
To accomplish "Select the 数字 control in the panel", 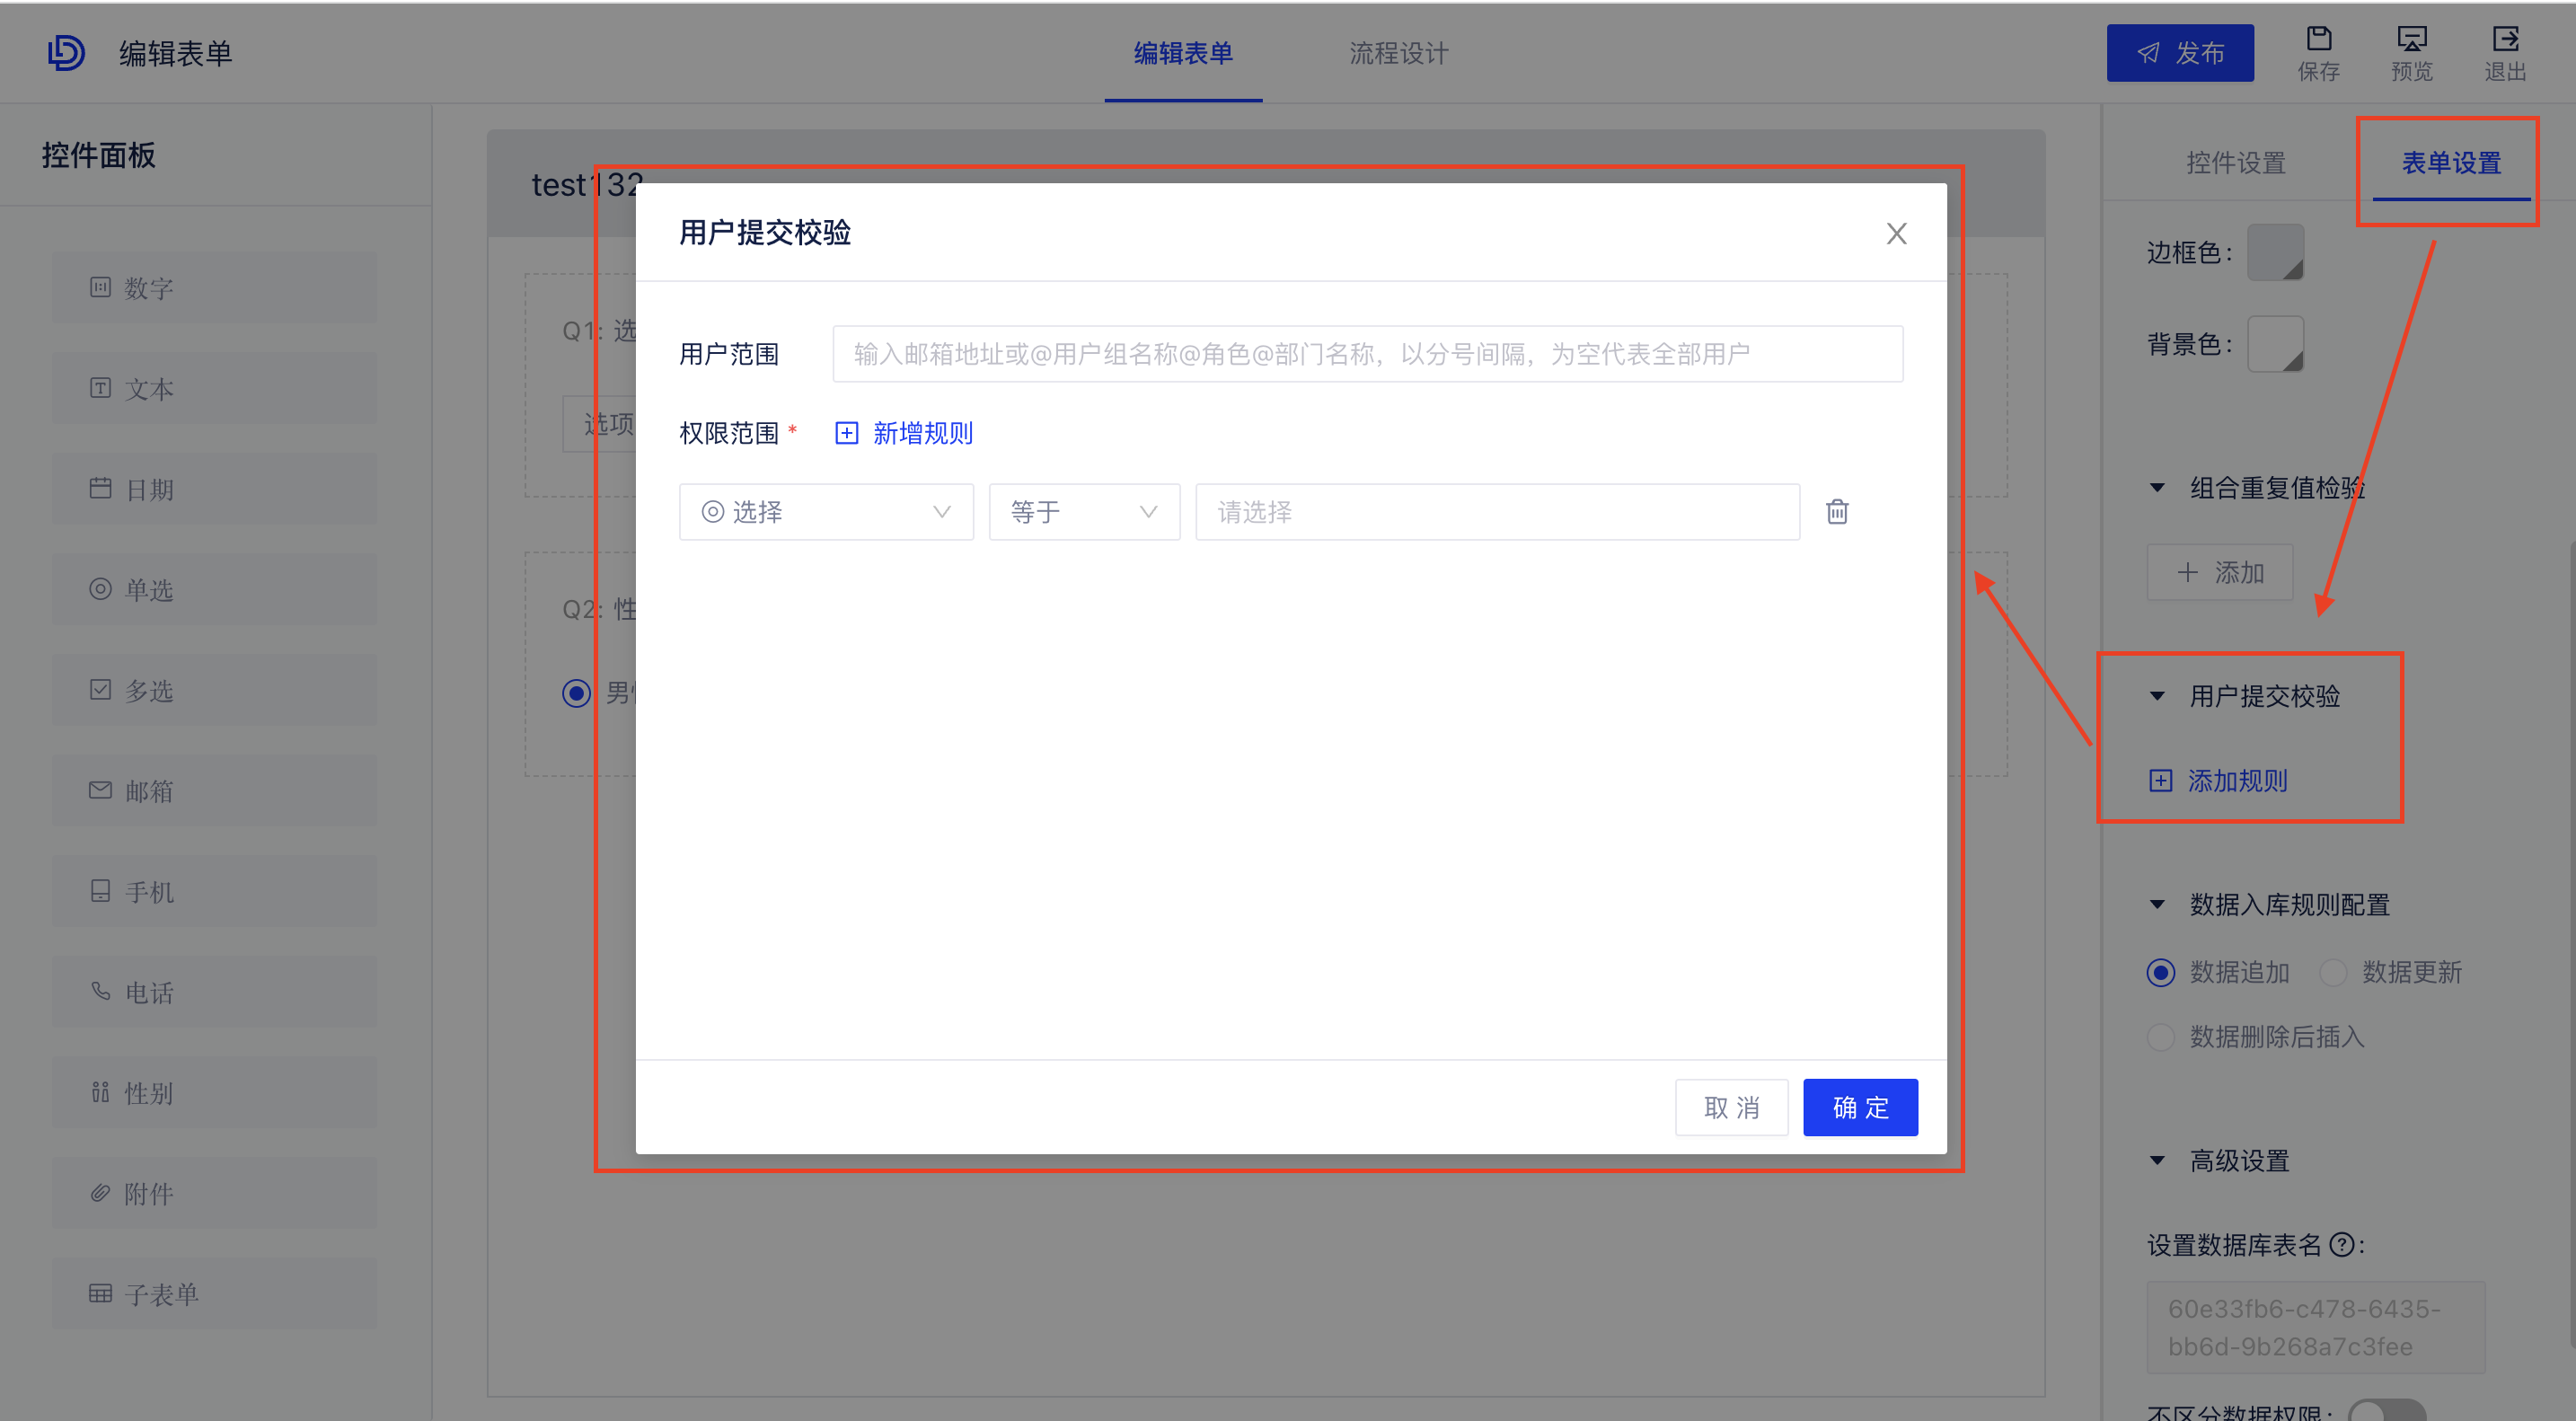I will coord(214,288).
